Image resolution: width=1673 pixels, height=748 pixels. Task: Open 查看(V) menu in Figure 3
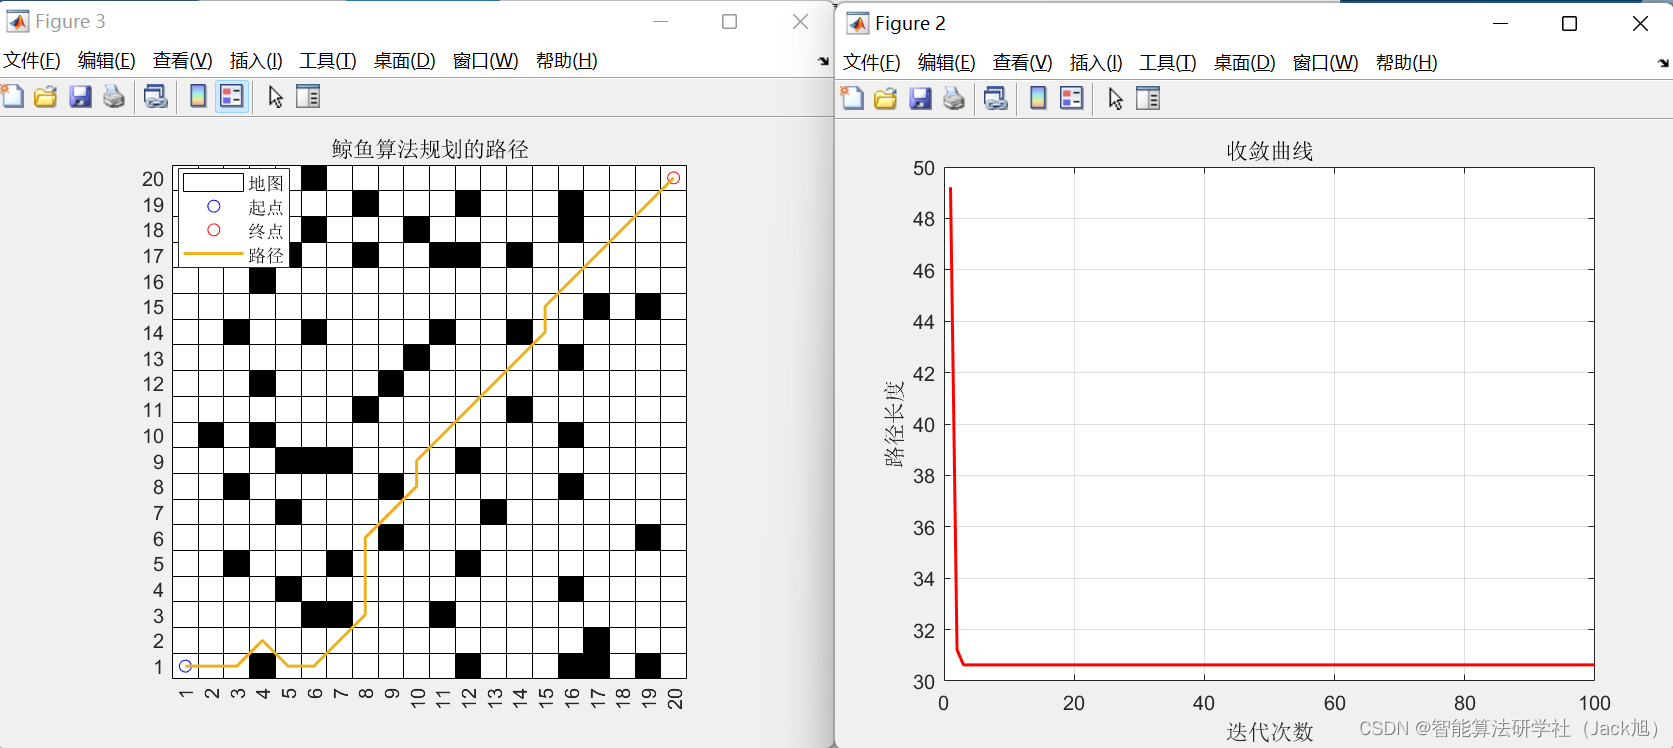click(x=183, y=61)
